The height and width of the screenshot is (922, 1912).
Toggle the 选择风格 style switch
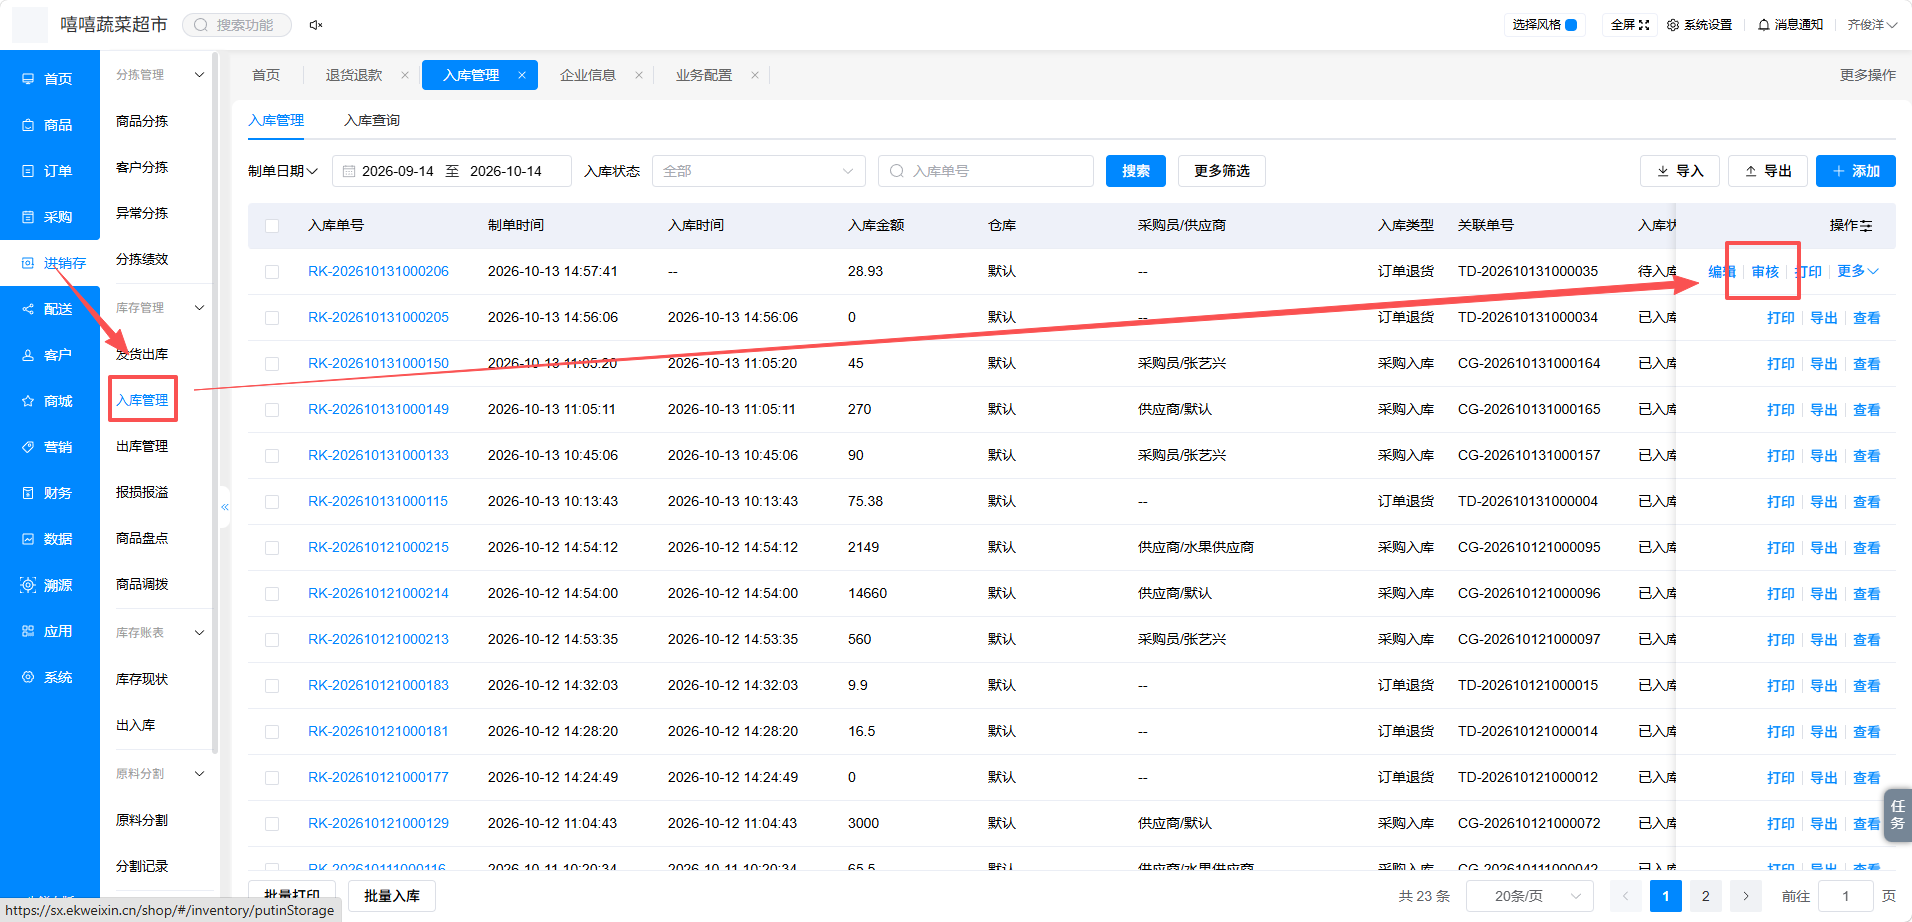click(1571, 25)
